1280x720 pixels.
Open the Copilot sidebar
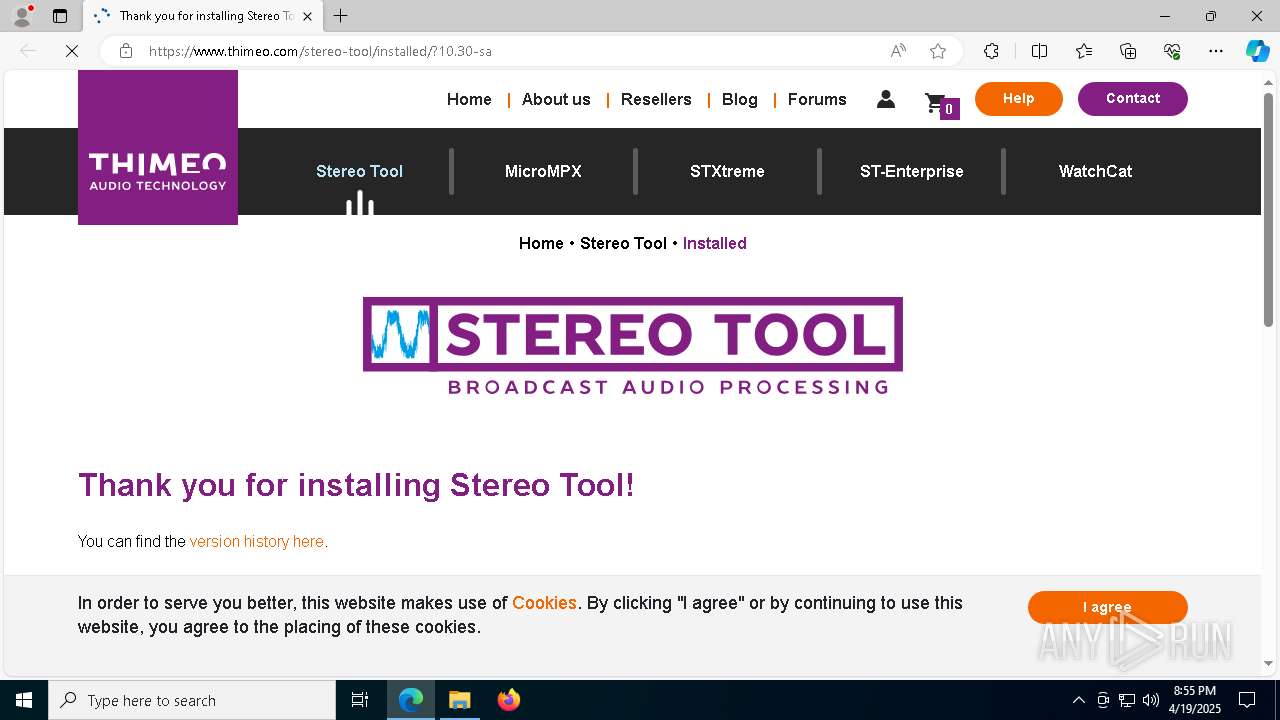[1257, 51]
